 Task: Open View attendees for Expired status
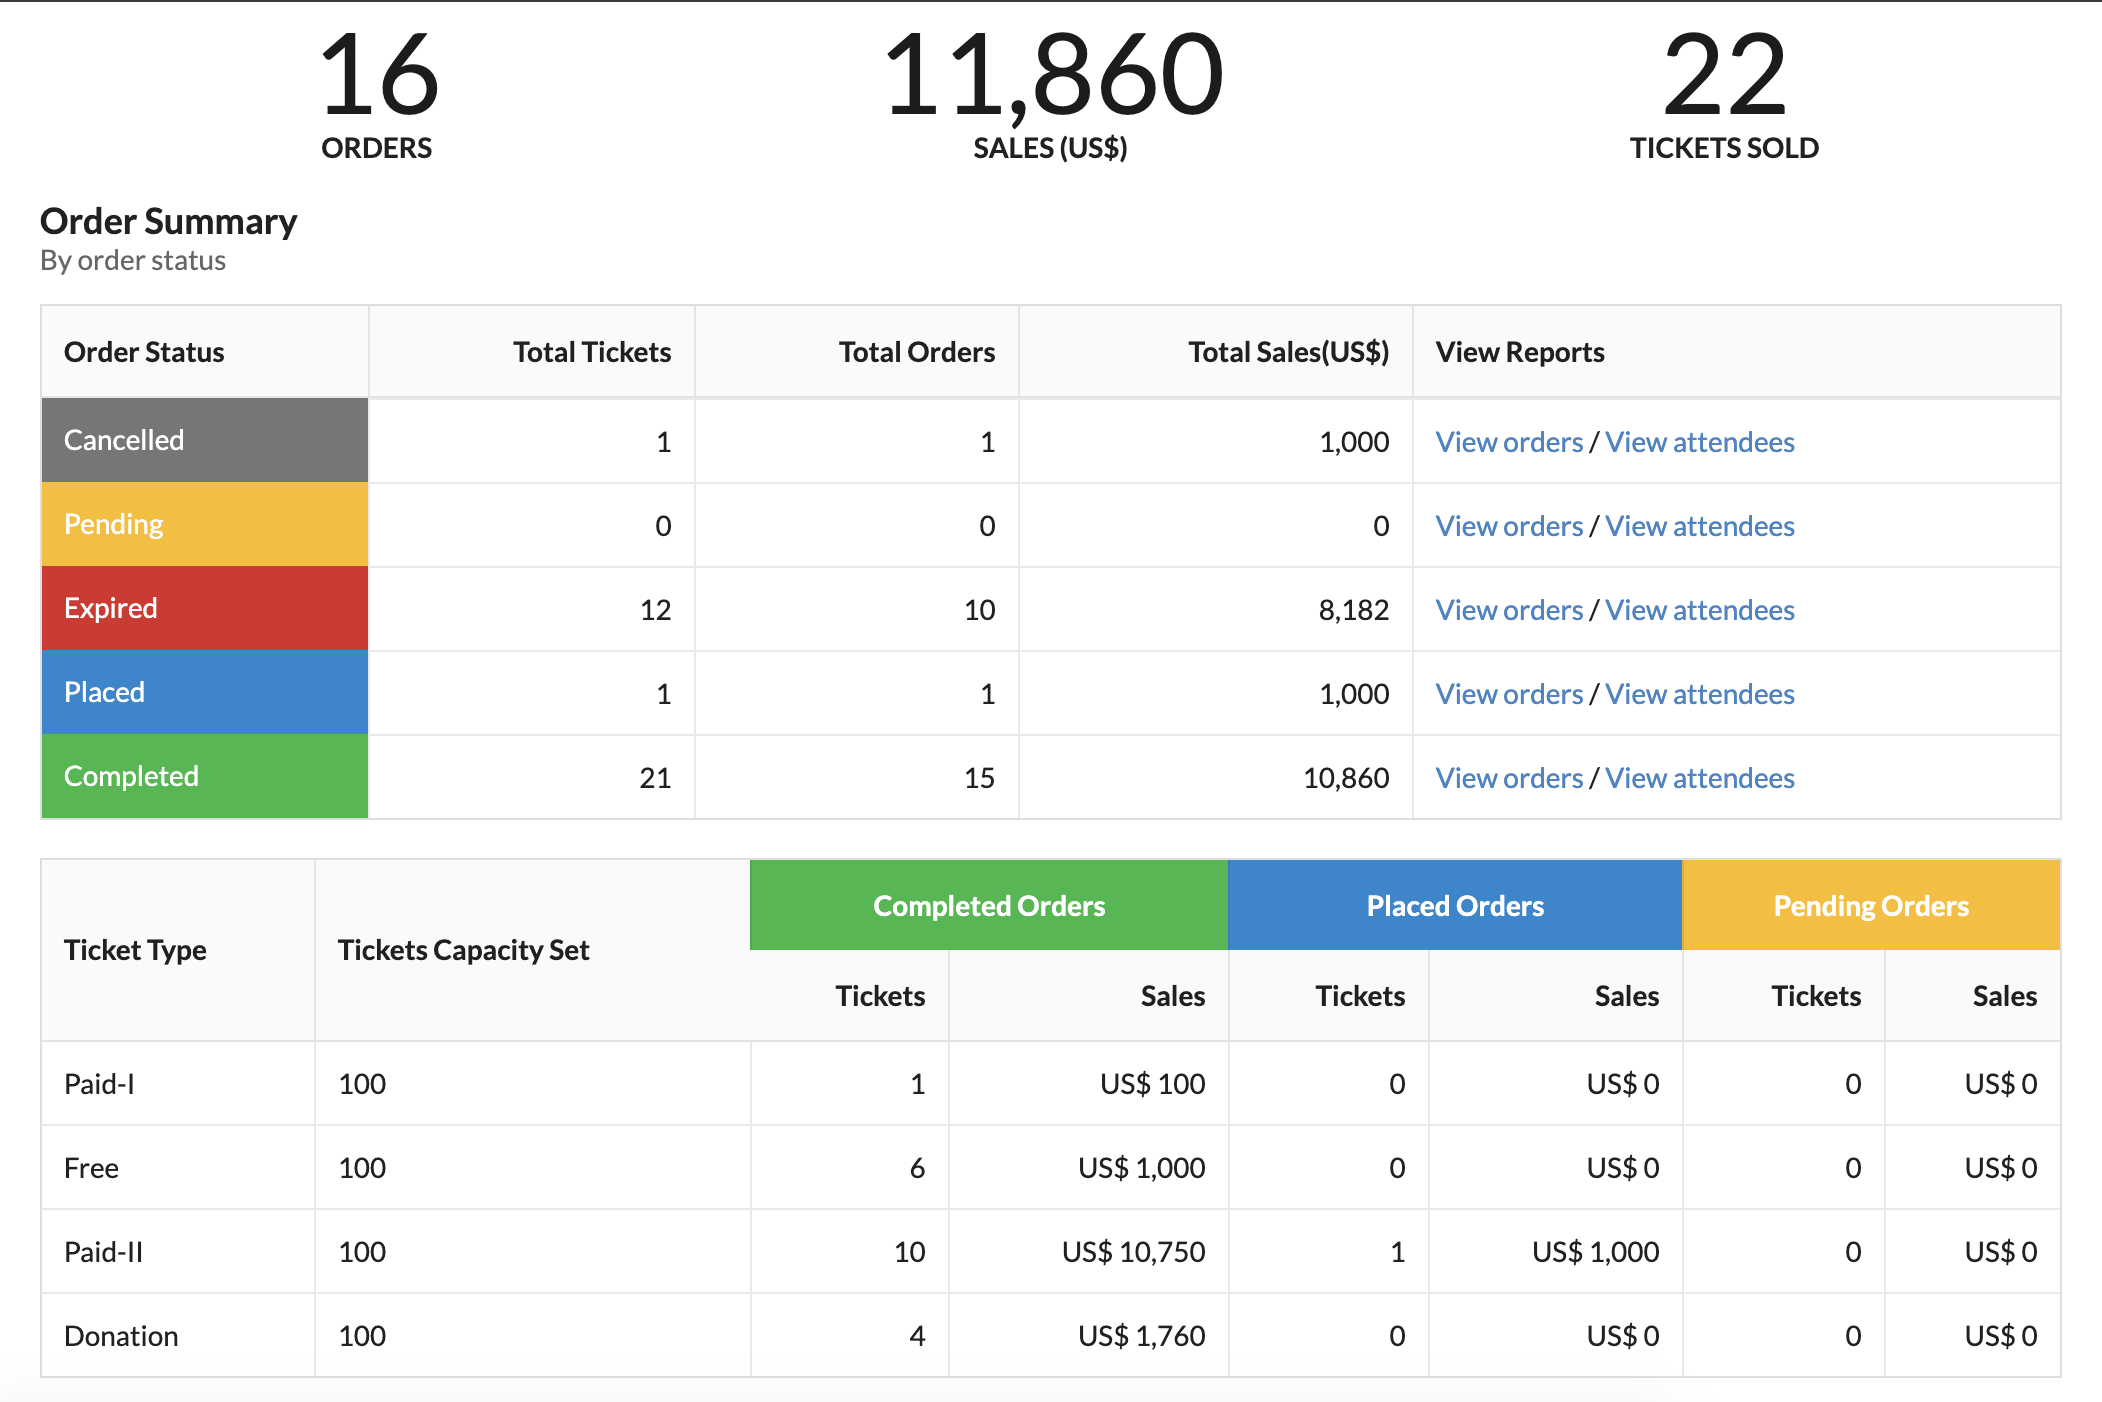click(x=1699, y=610)
